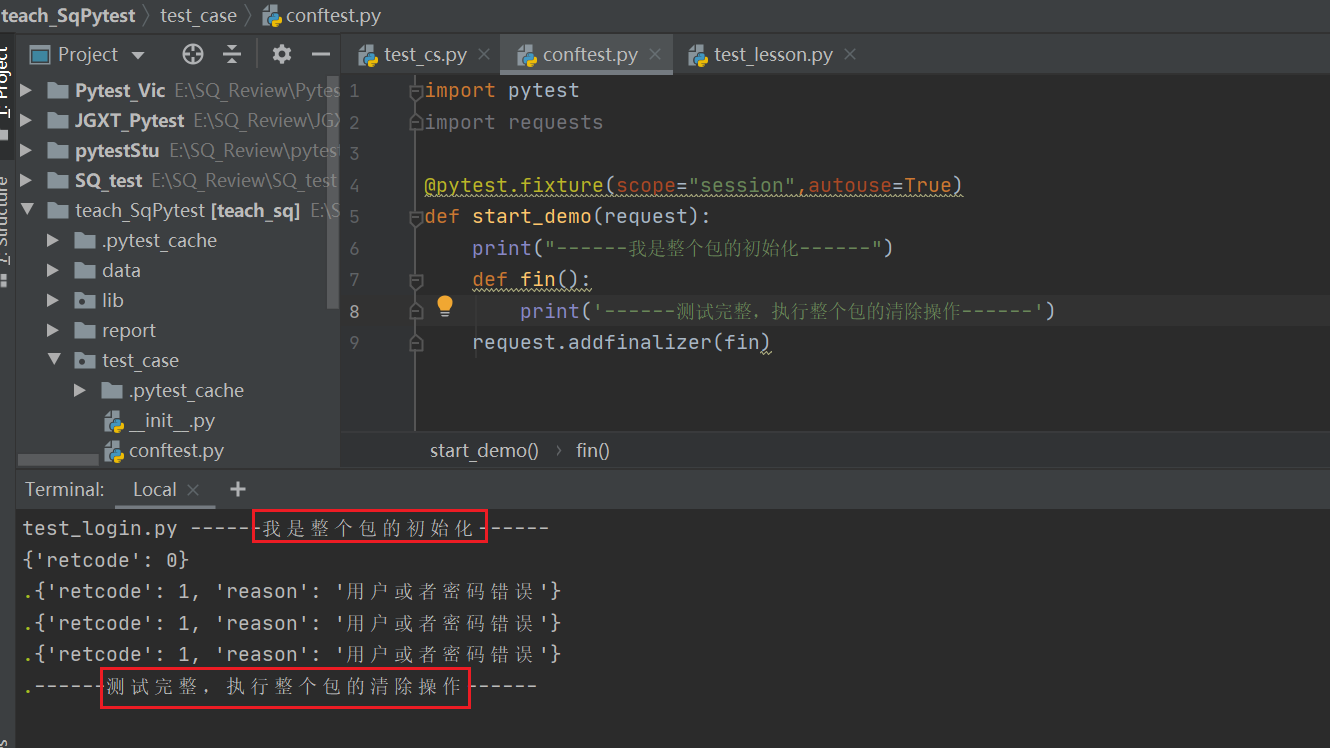
Task: Click the data folder icon
Action: pyautogui.click(x=85, y=271)
